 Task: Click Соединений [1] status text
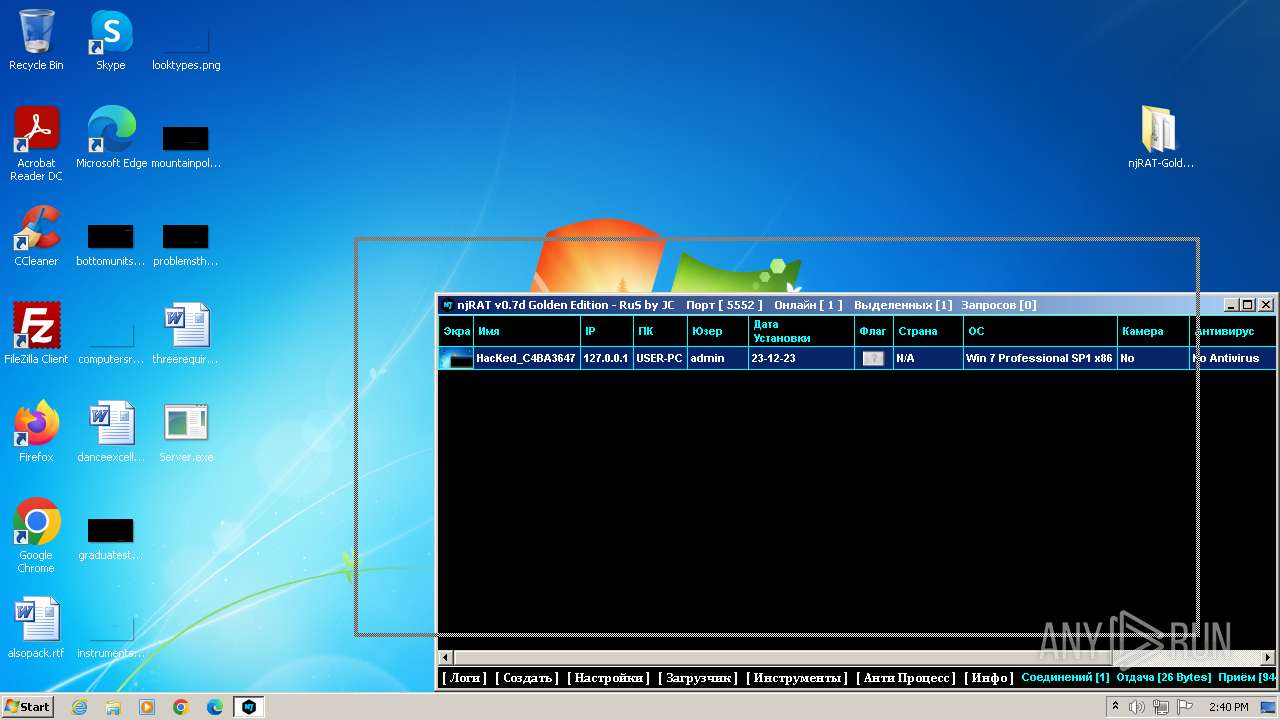click(1065, 678)
